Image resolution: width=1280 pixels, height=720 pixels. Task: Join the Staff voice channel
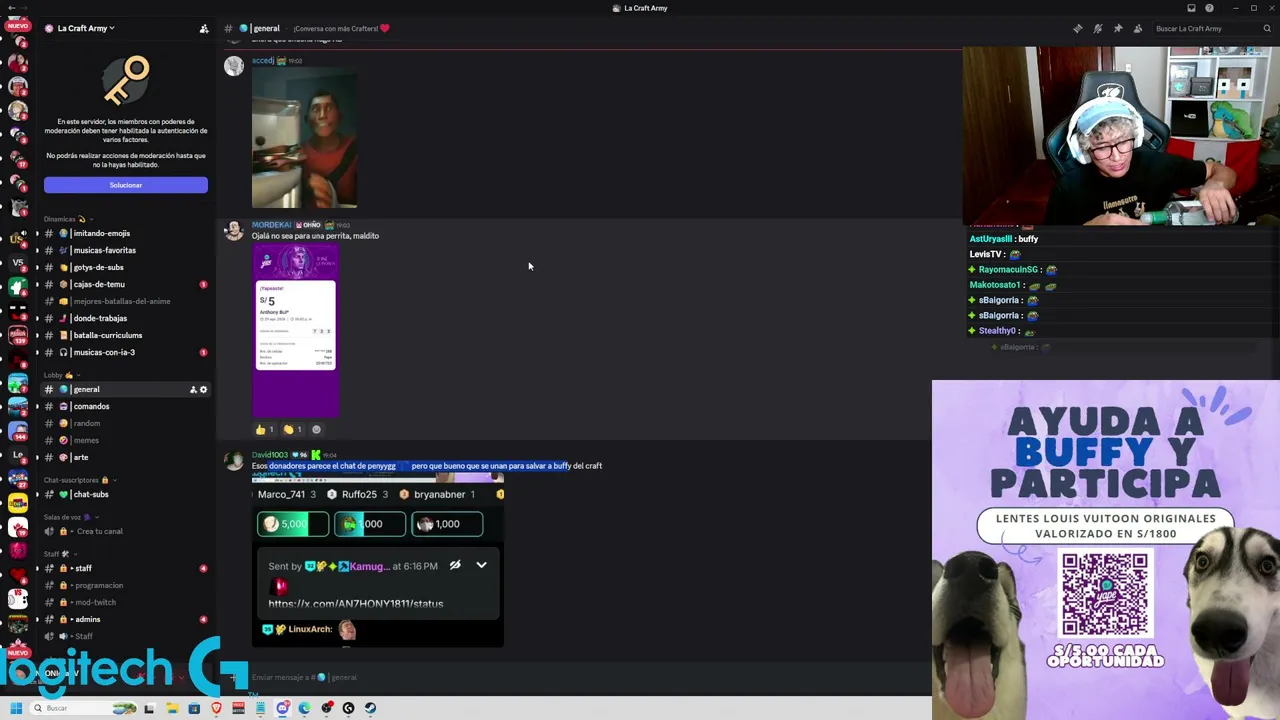pos(126,636)
